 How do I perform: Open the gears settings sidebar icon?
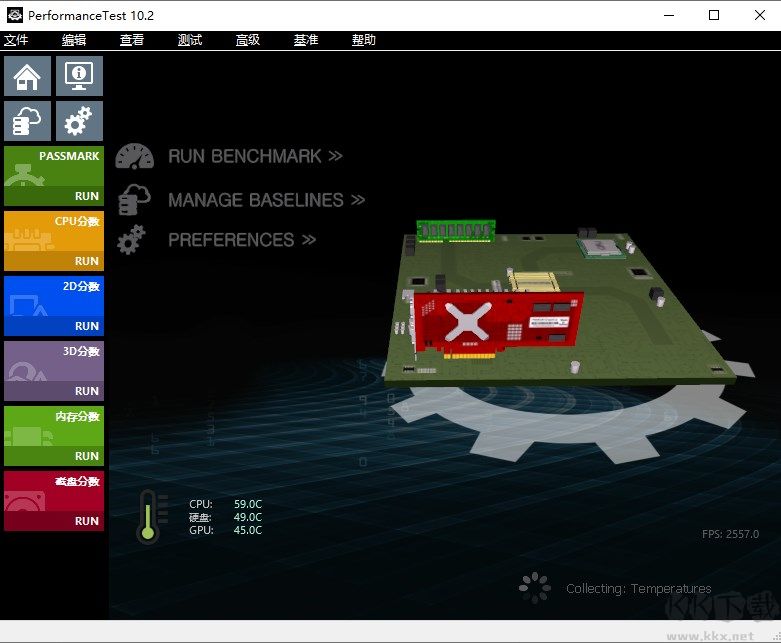coord(79,121)
